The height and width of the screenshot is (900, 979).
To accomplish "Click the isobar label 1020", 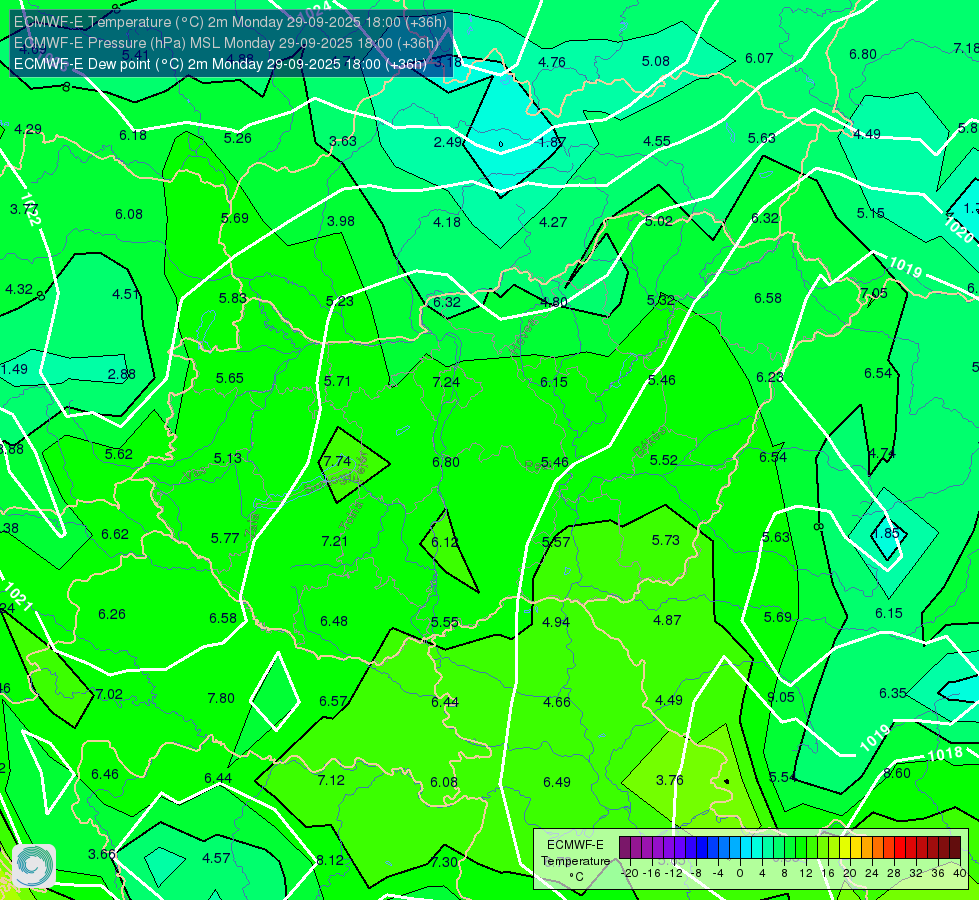I will coord(958,229).
